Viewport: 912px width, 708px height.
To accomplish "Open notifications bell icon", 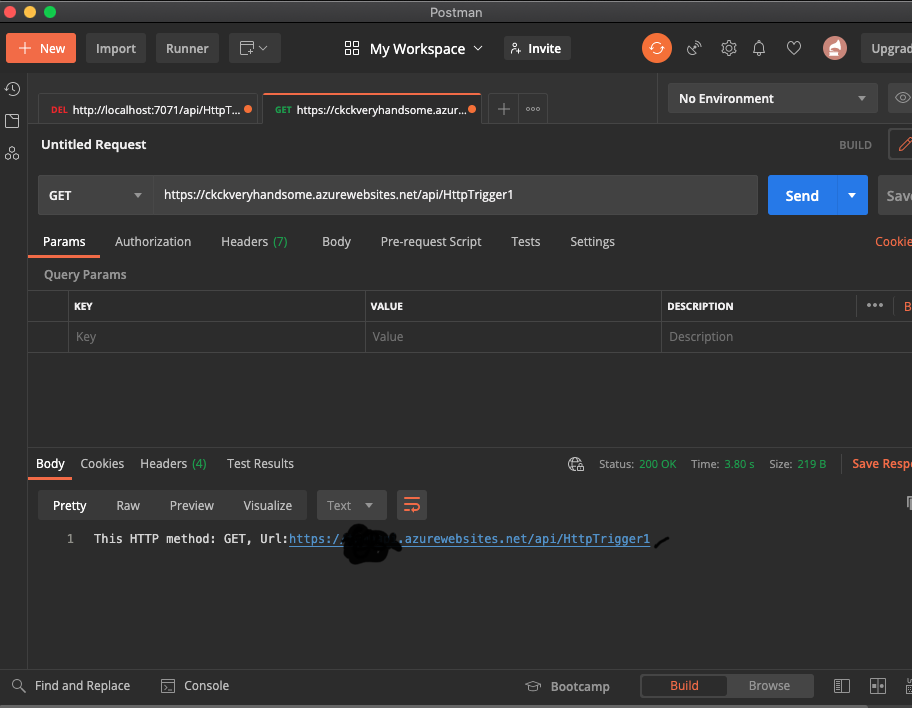I will tap(759, 48).
